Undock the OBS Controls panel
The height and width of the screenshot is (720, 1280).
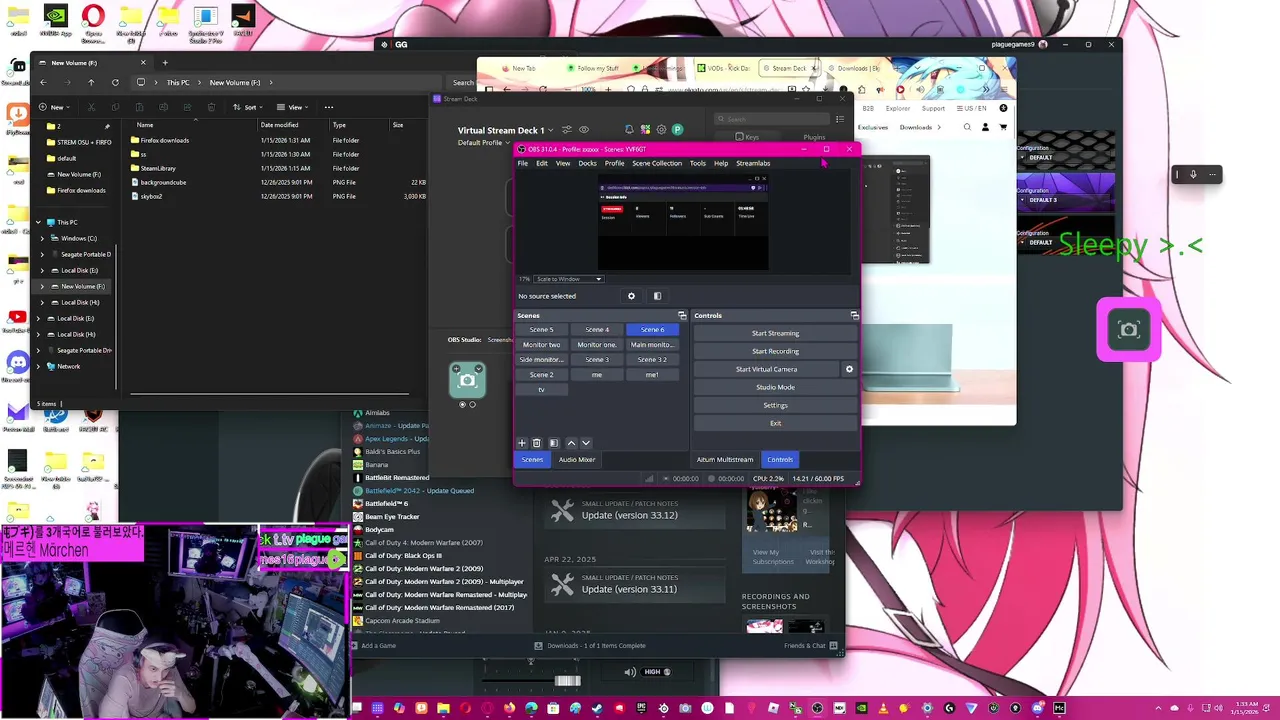[854, 315]
